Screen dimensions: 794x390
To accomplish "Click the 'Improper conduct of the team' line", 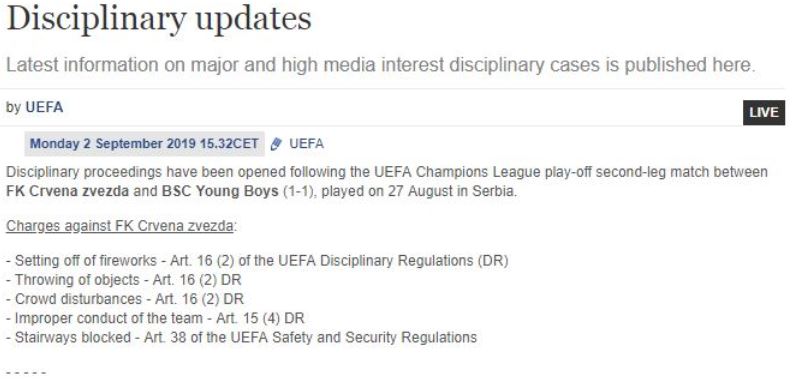I will [155, 319].
